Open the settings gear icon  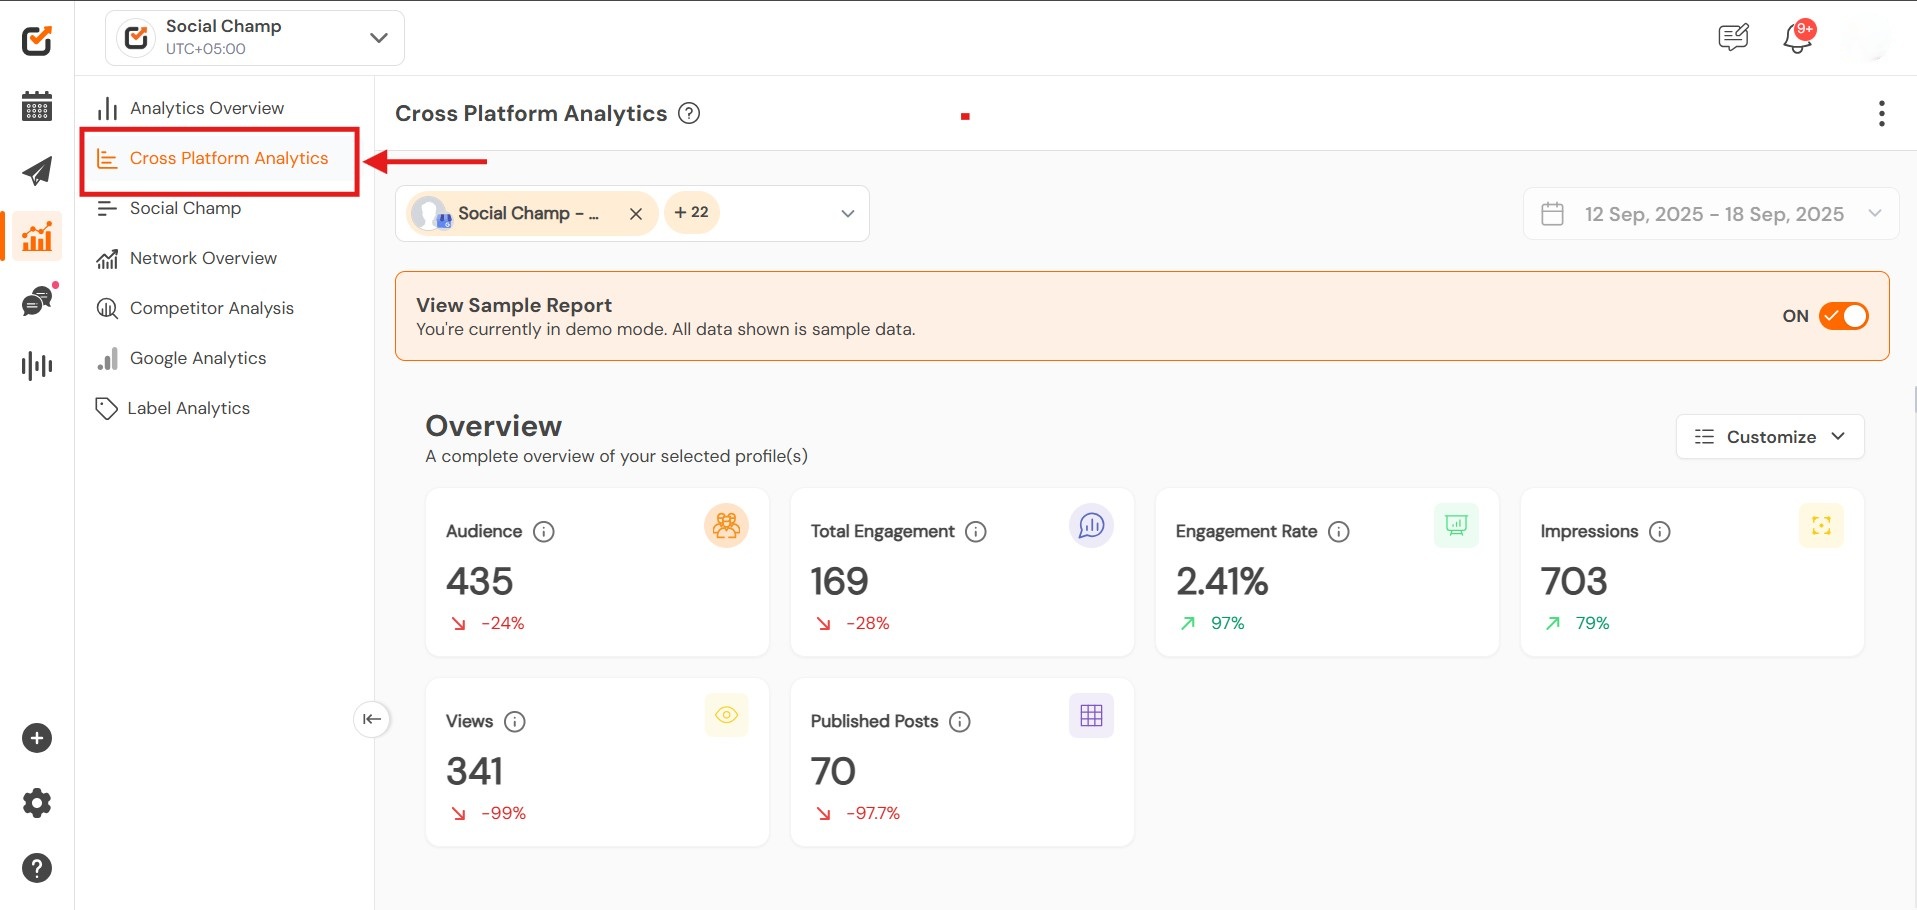click(37, 803)
